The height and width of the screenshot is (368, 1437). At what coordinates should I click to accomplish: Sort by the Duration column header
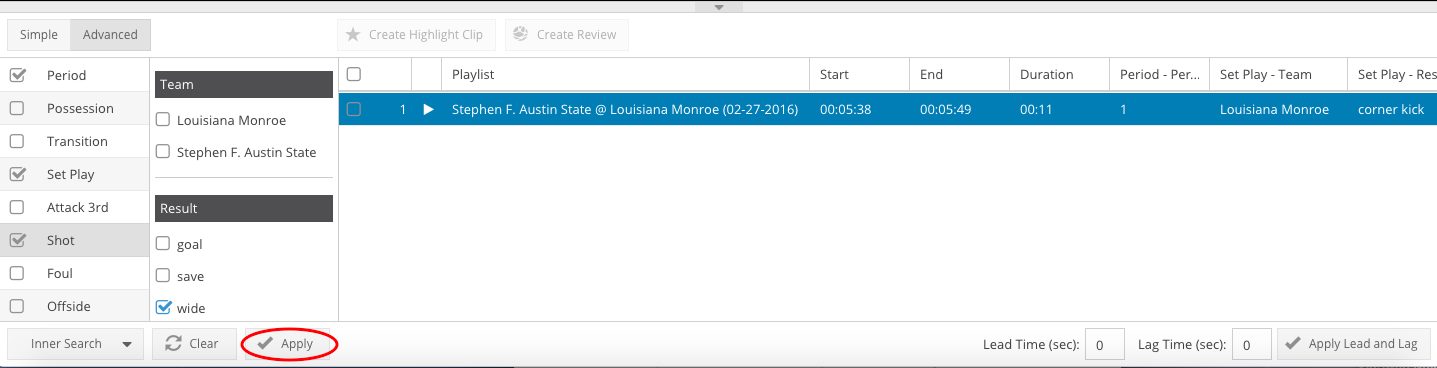(1059, 74)
